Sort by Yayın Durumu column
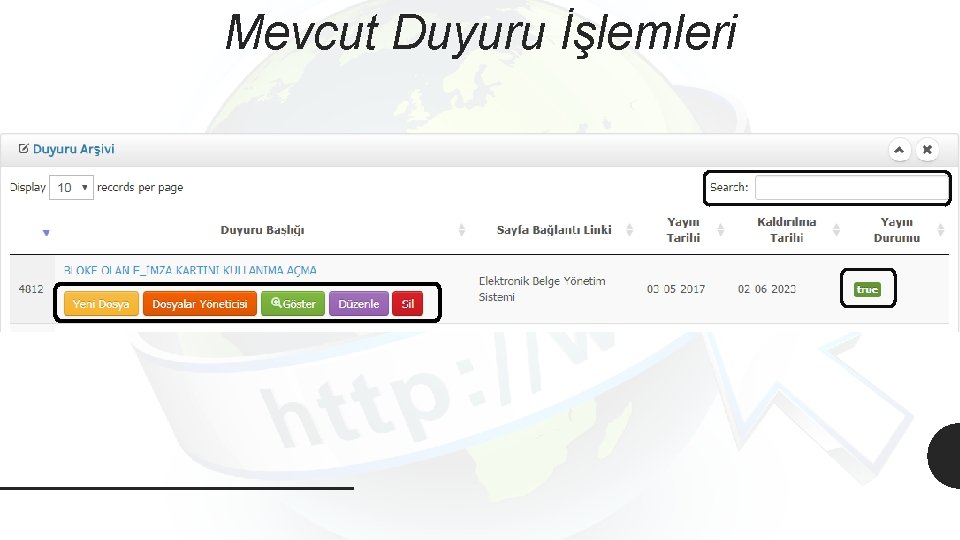This screenshot has height=540, width=960. pos(896,230)
